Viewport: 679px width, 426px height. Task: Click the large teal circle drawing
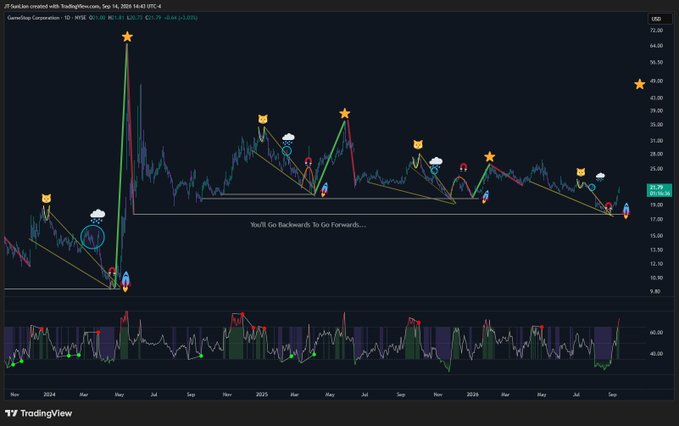(92, 237)
